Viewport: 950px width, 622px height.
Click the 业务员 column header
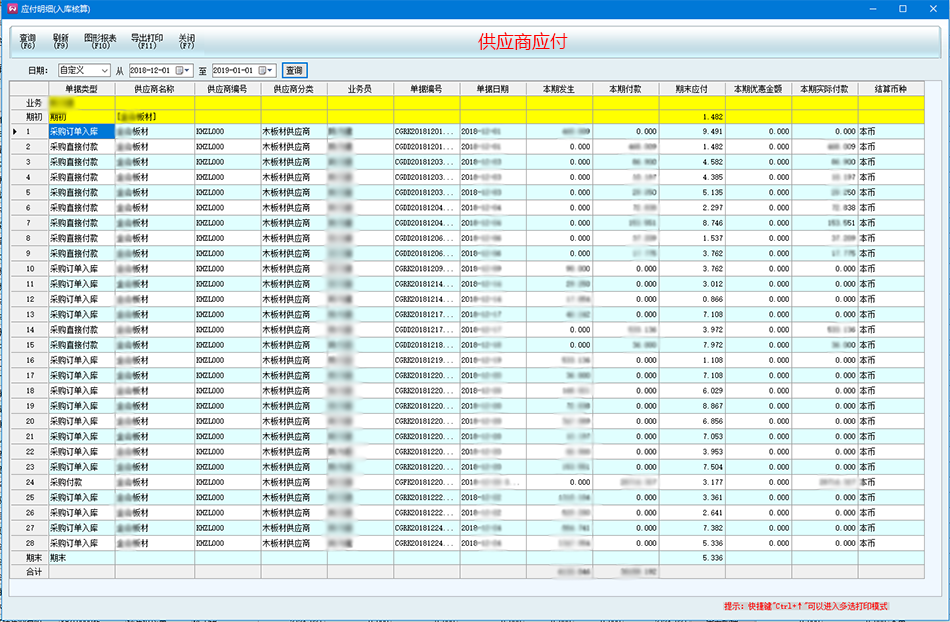[360, 89]
